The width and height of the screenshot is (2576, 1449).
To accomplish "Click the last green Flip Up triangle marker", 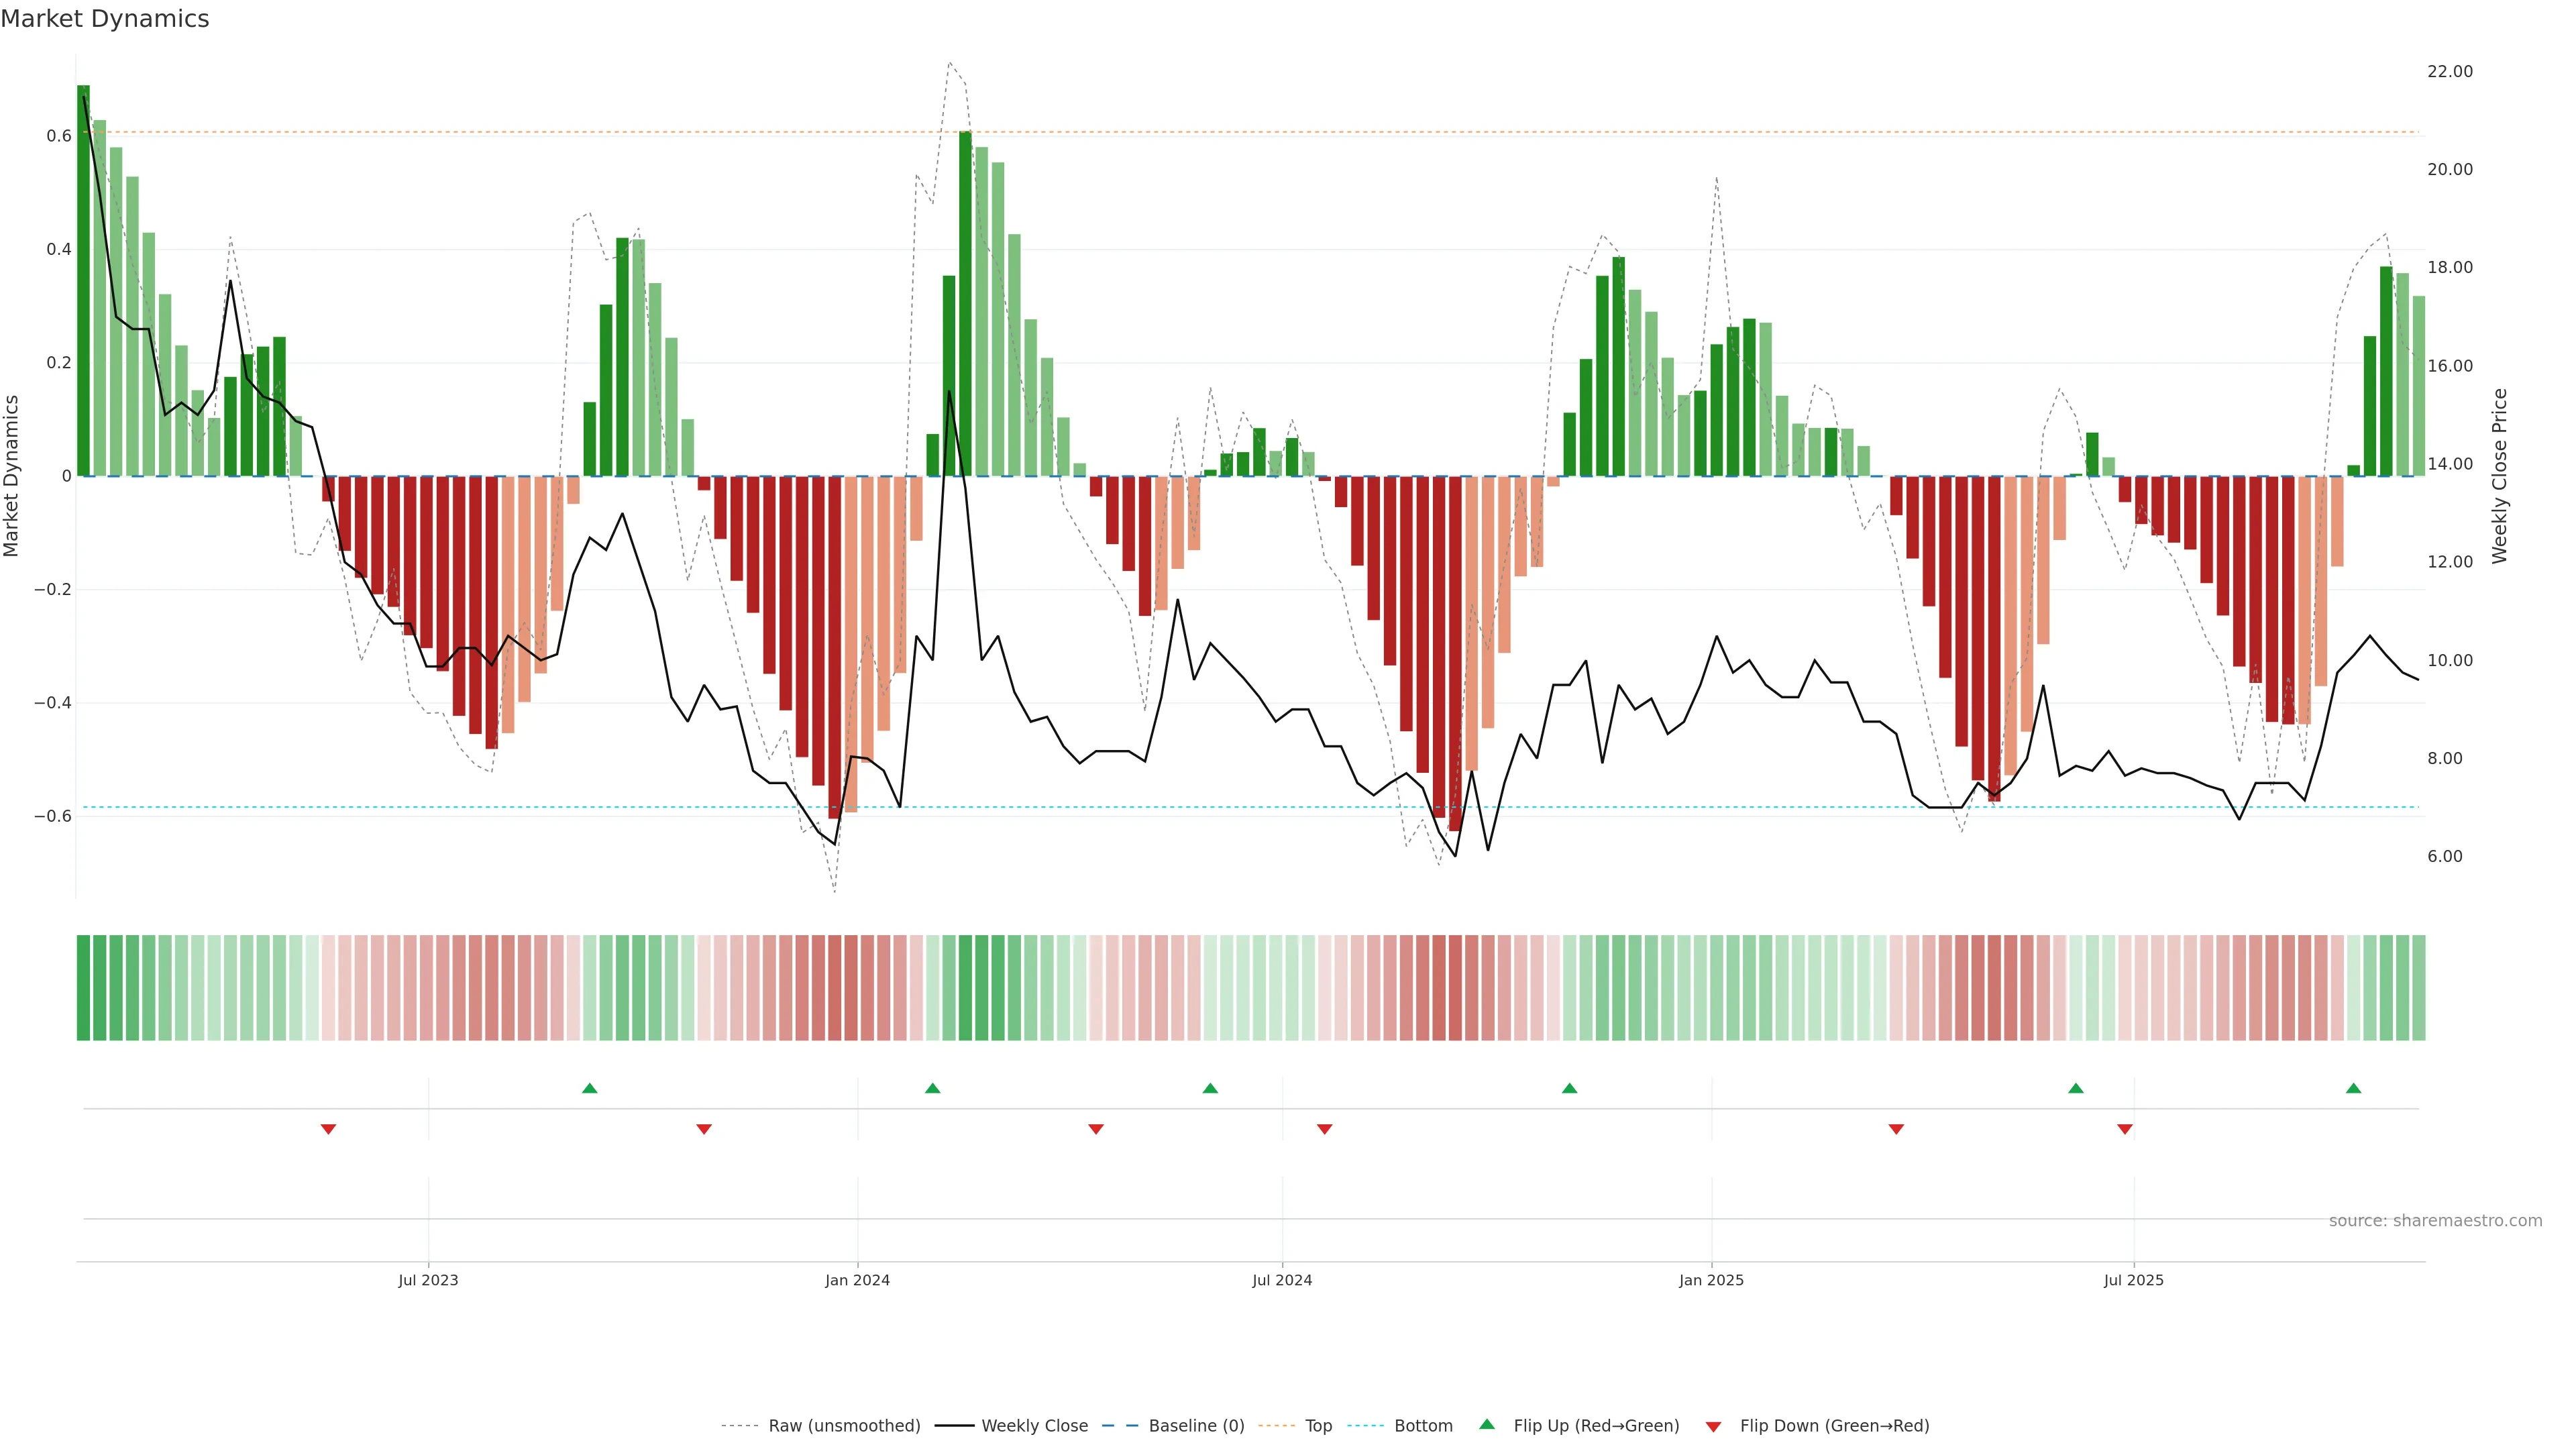I will (x=2353, y=1088).
